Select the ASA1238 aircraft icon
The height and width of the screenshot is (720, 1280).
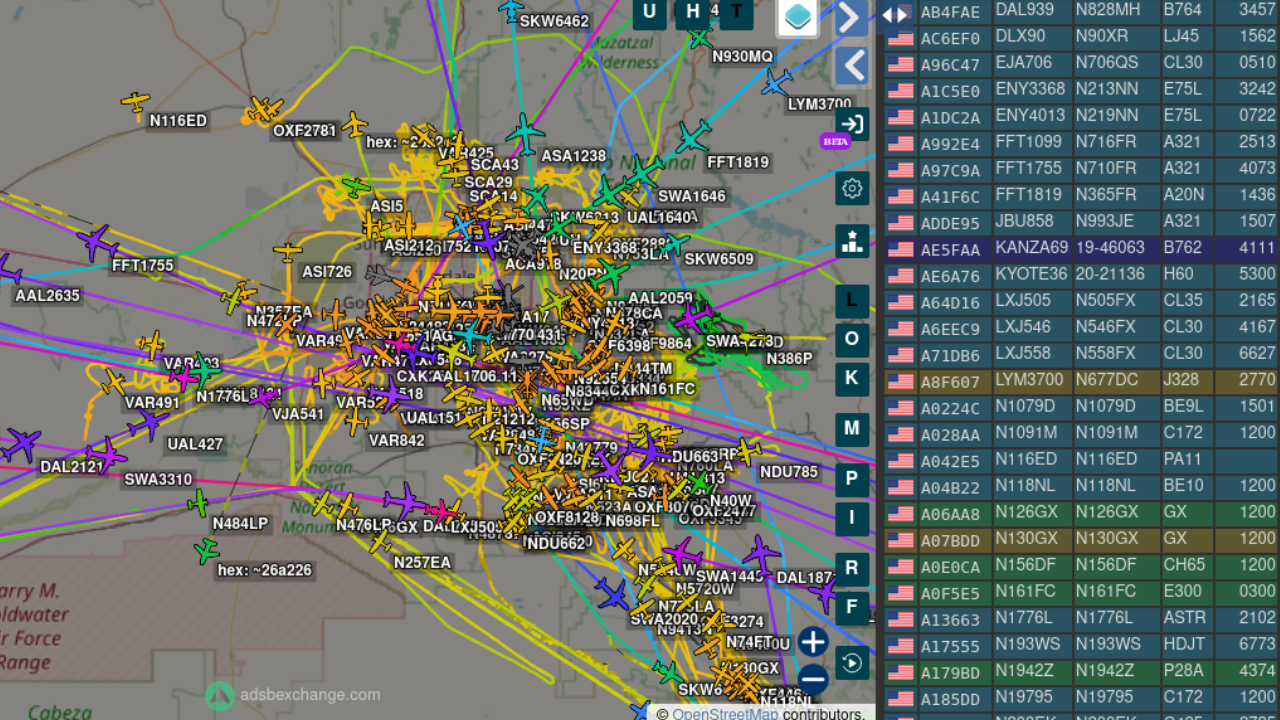point(524,134)
